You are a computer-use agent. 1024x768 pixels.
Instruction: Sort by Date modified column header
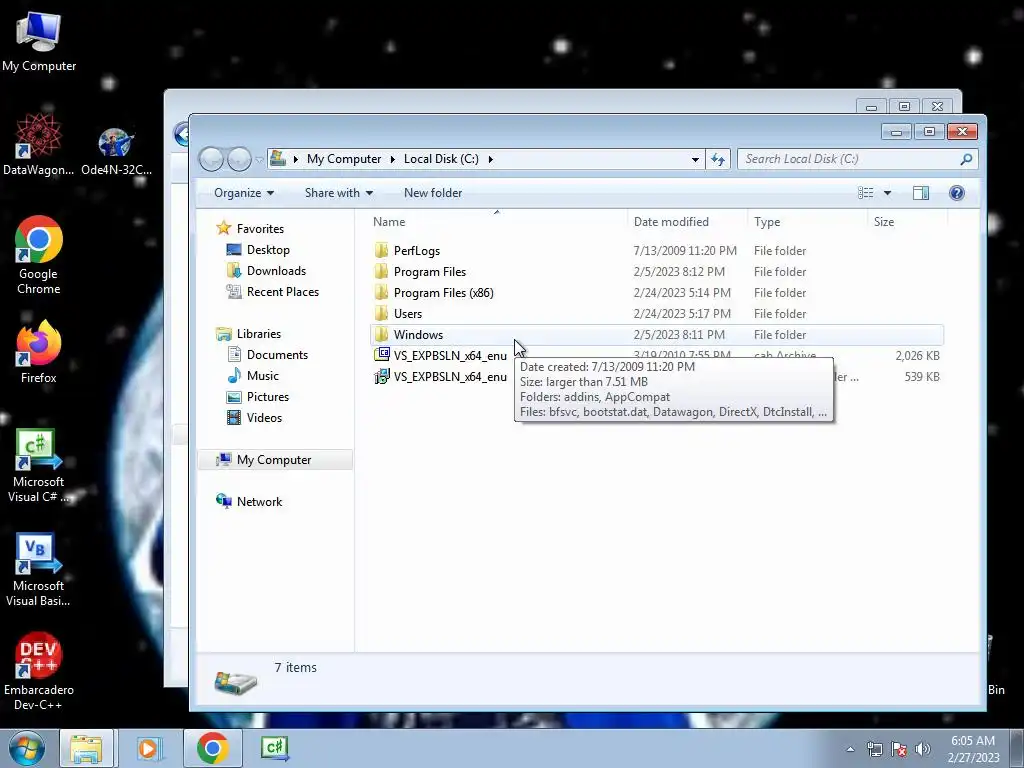coord(687,221)
